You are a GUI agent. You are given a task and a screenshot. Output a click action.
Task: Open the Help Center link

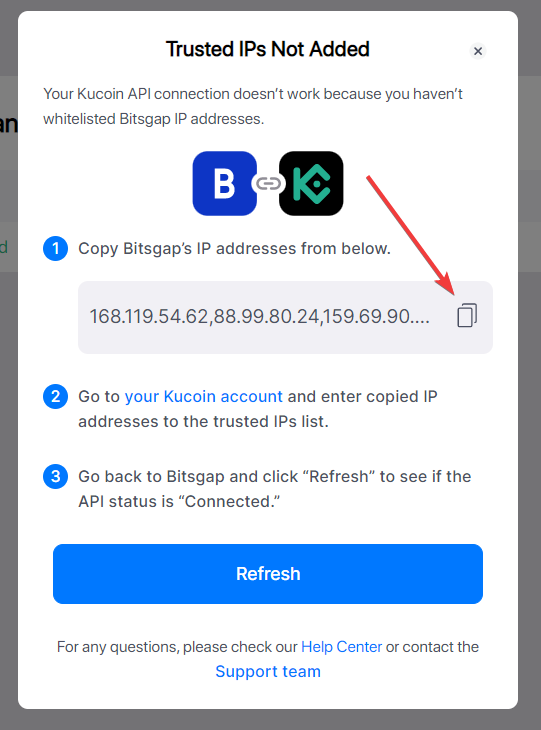point(341,647)
